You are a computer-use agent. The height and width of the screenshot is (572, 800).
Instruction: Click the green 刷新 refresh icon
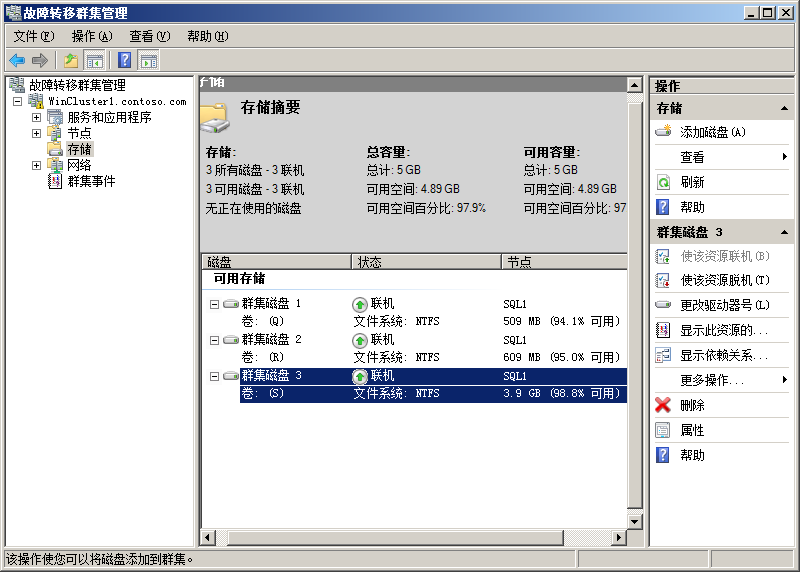click(x=663, y=182)
